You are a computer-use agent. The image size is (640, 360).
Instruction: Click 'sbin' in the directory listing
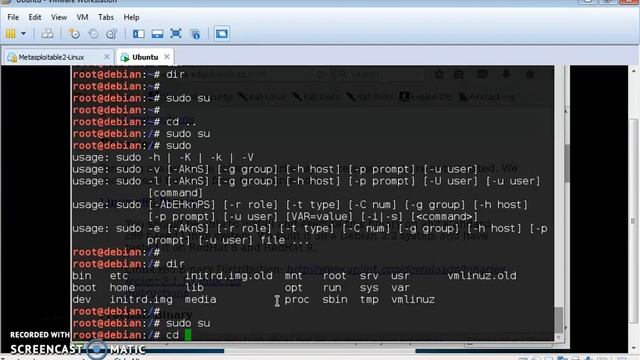point(335,300)
